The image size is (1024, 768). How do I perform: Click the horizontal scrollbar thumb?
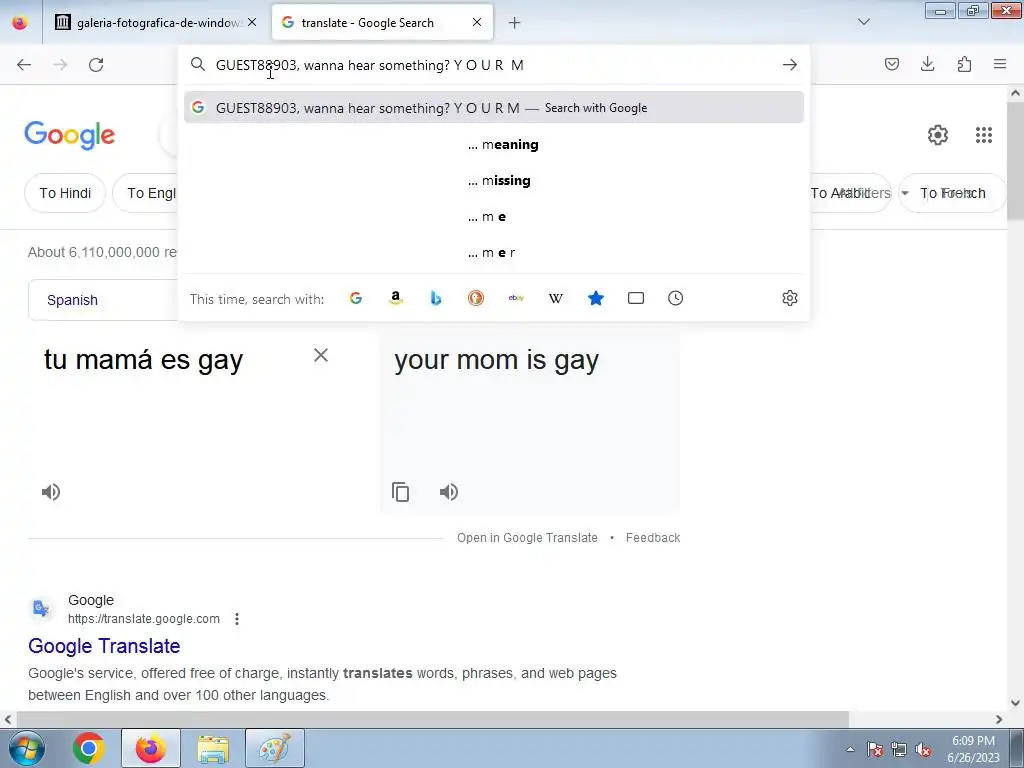[432, 719]
